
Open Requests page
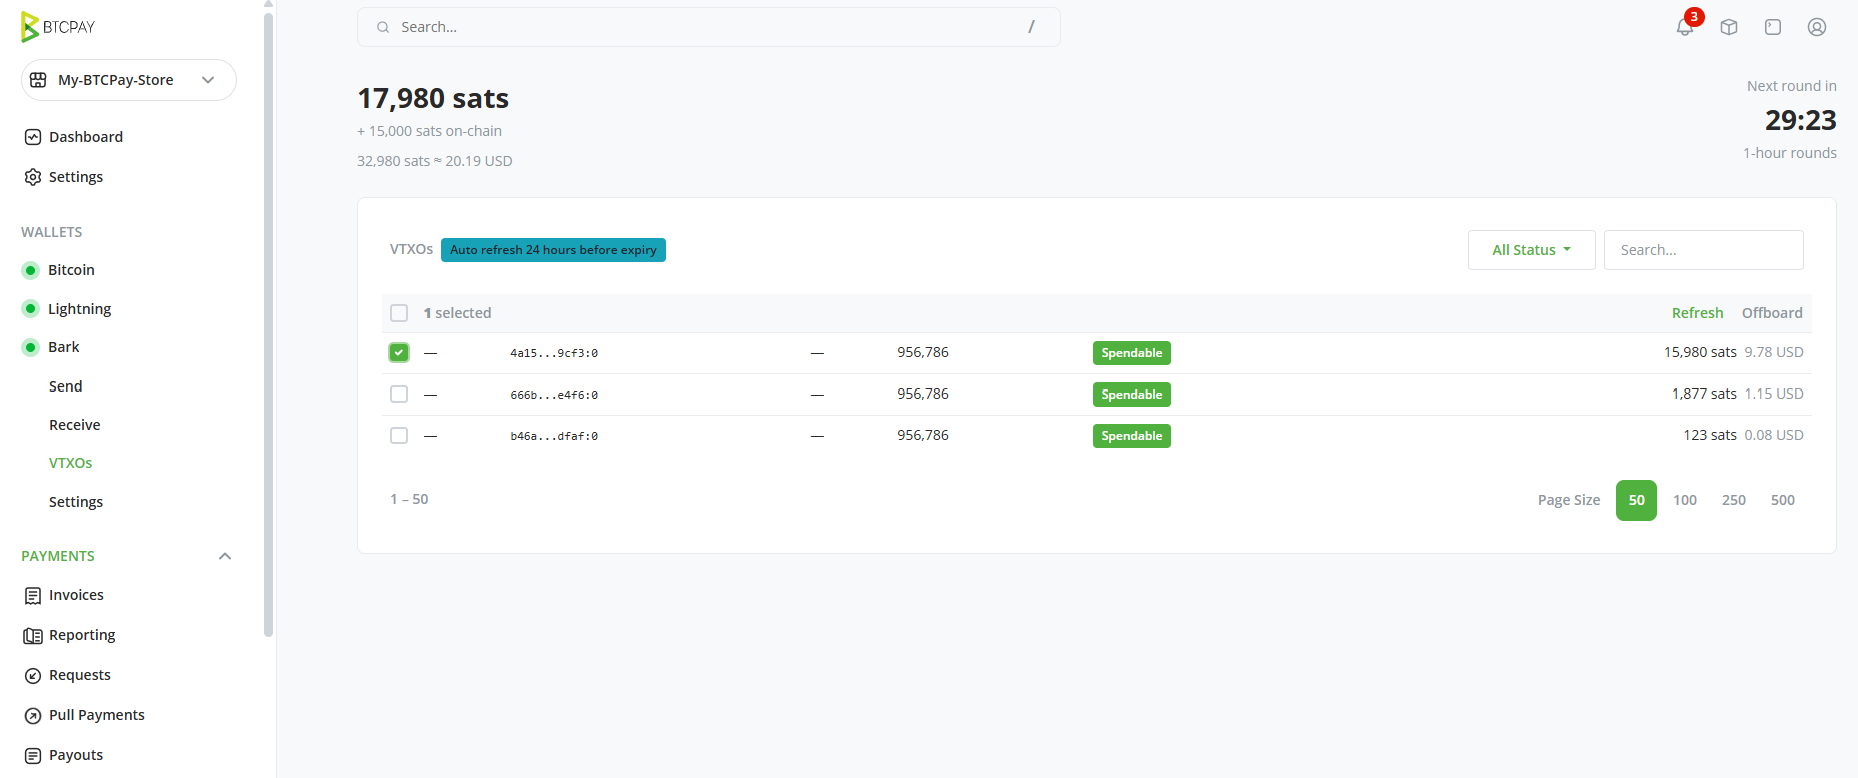point(80,675)
